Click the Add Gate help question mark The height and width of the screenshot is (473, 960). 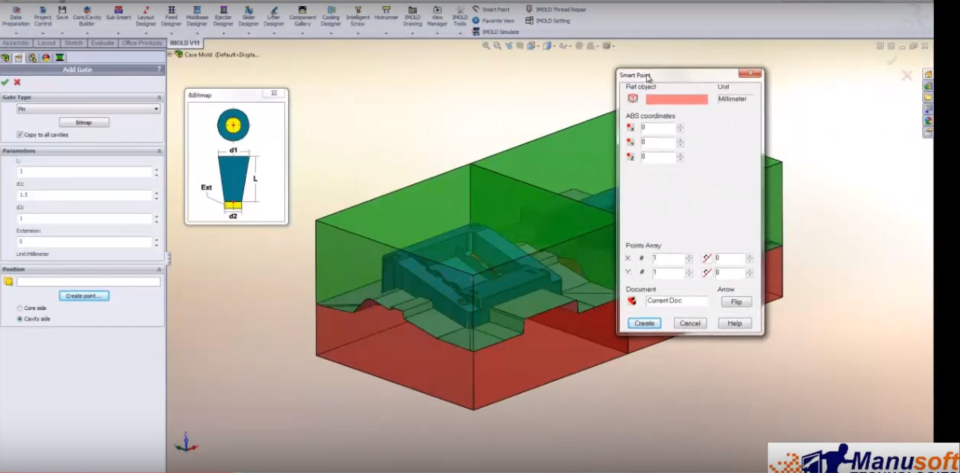click(x=159, y=70)
